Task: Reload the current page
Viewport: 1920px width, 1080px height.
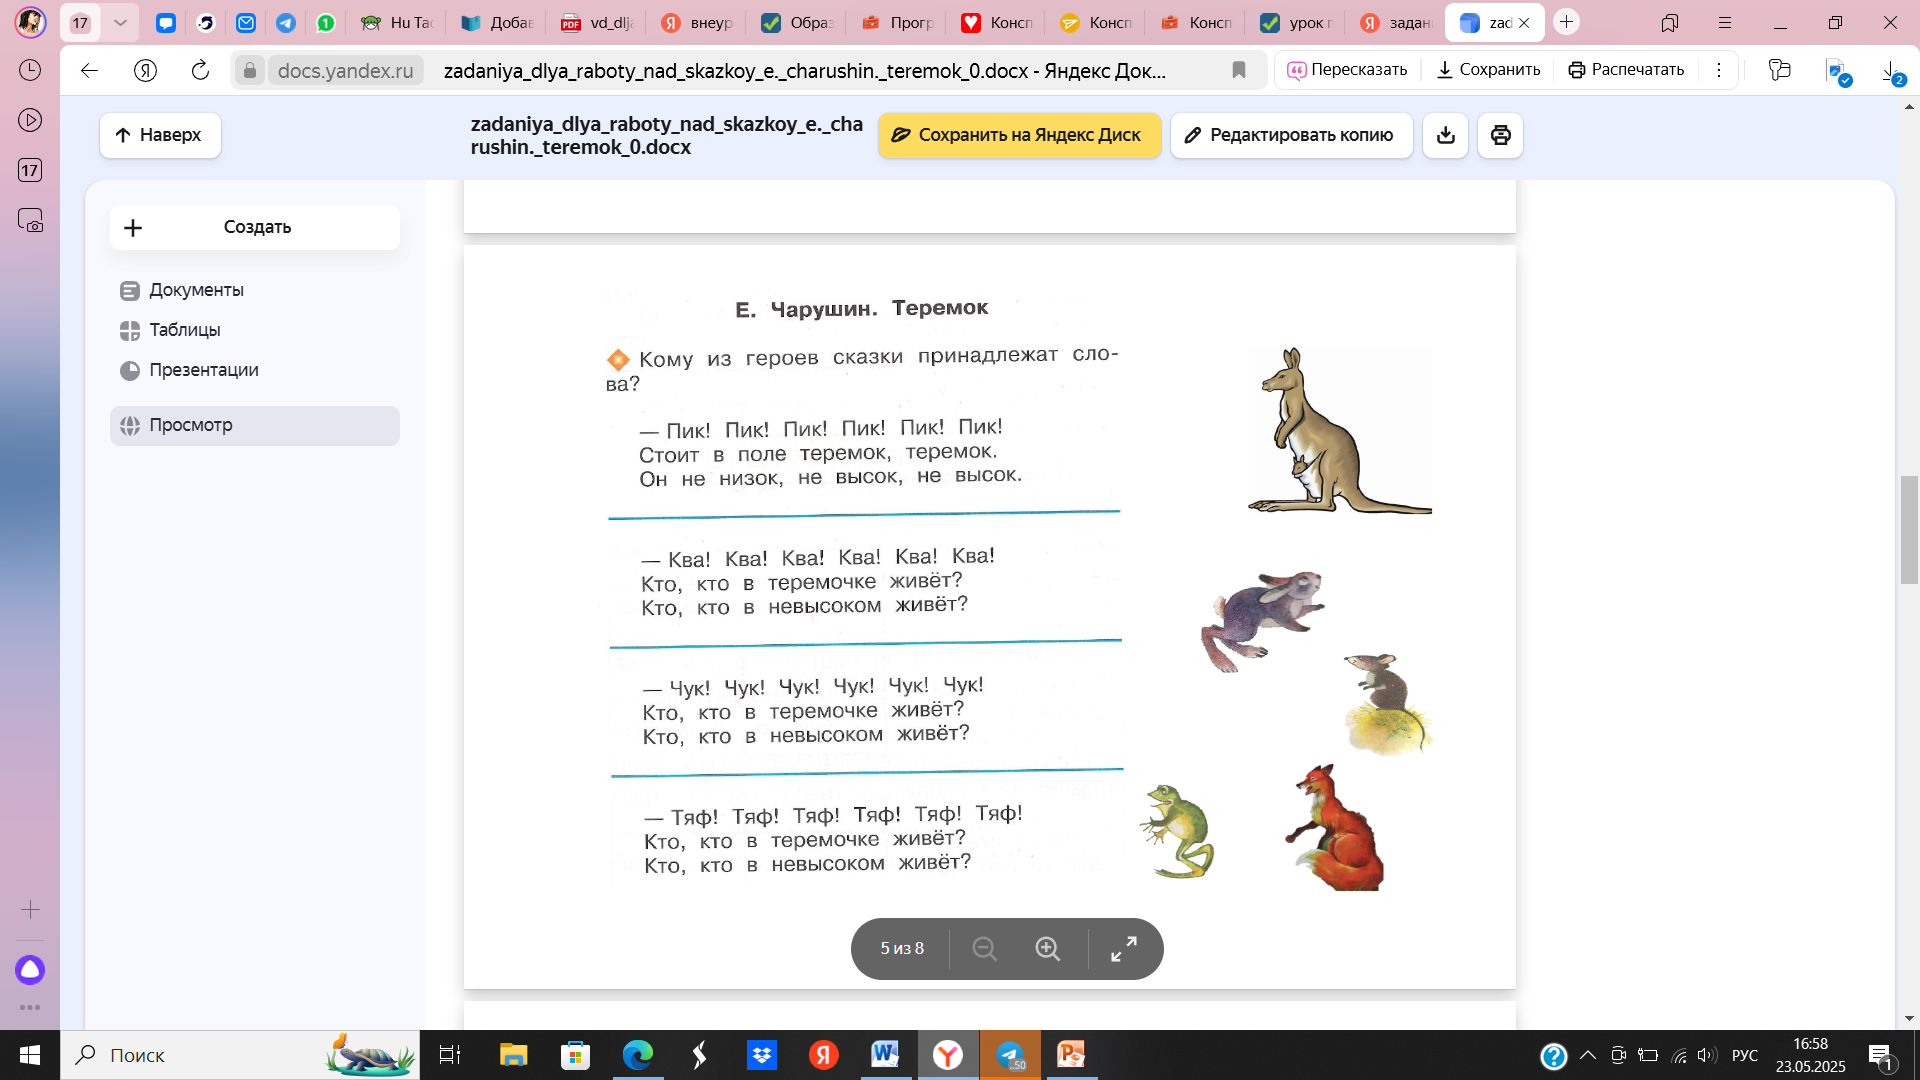Action: [x=200, y=70]
